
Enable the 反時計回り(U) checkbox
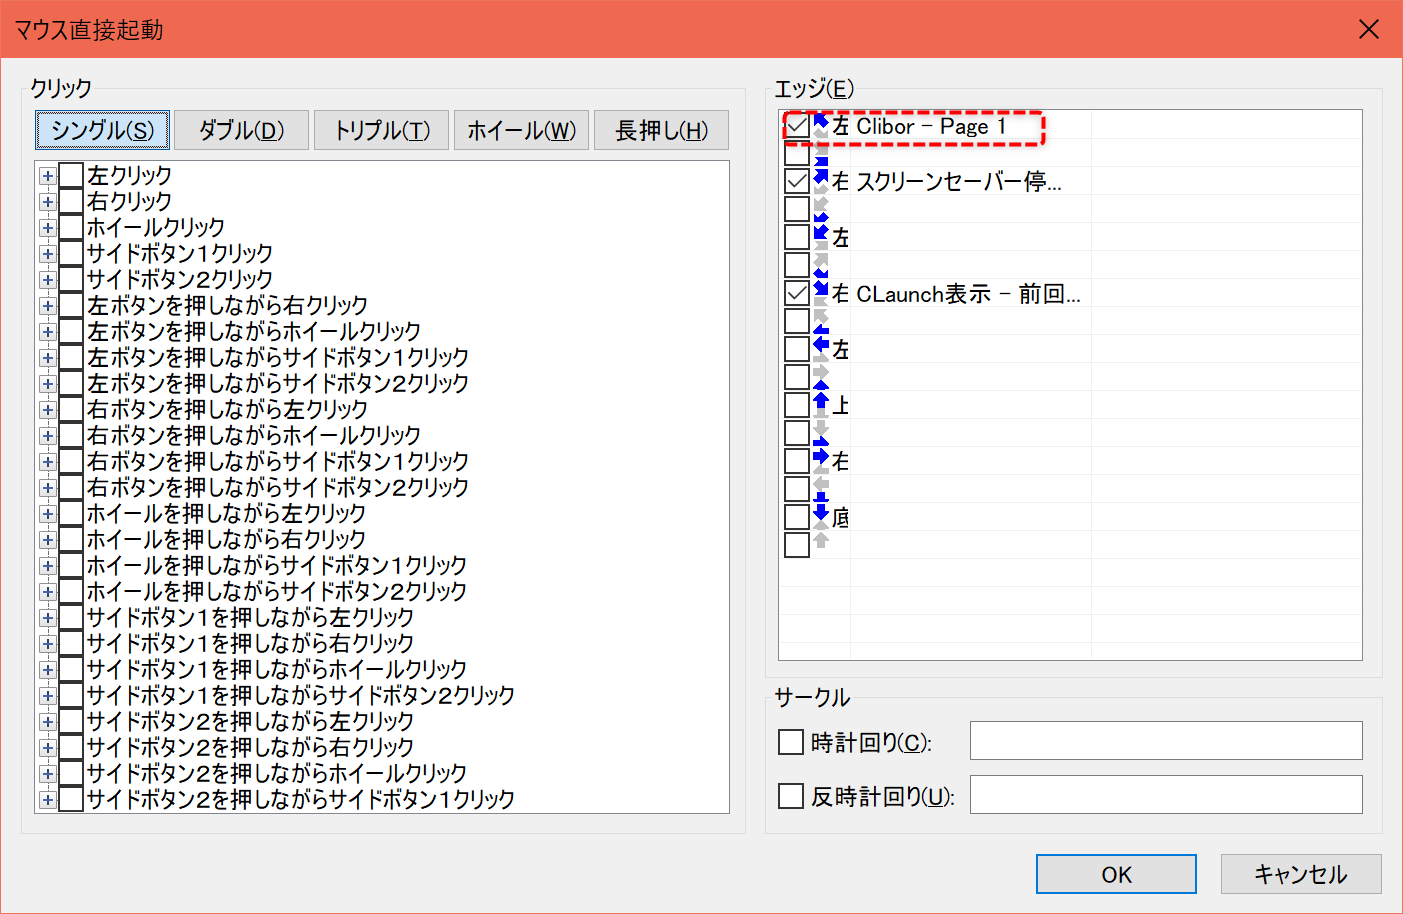pyautogui.click(x=791, y=796)
